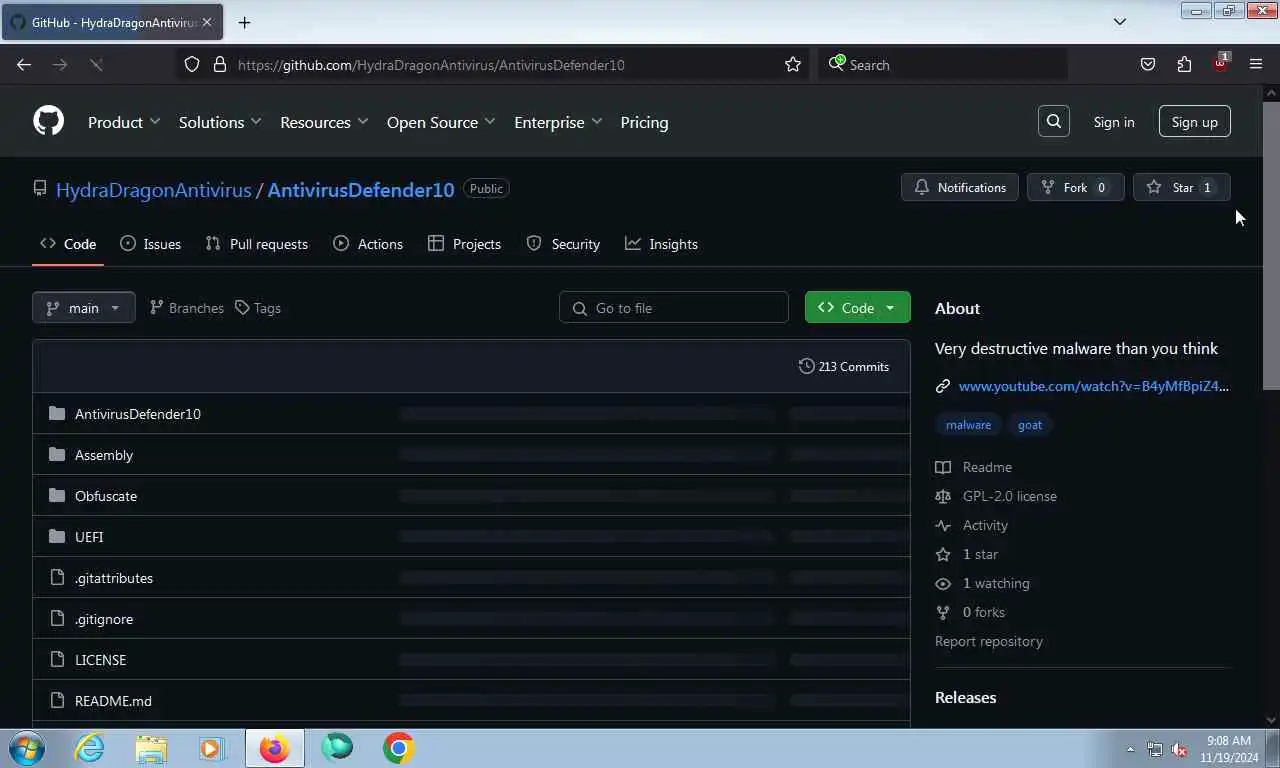Open the Windows Start button
Viewport: 1280px width, 768px height.
[x=26, y=748]
